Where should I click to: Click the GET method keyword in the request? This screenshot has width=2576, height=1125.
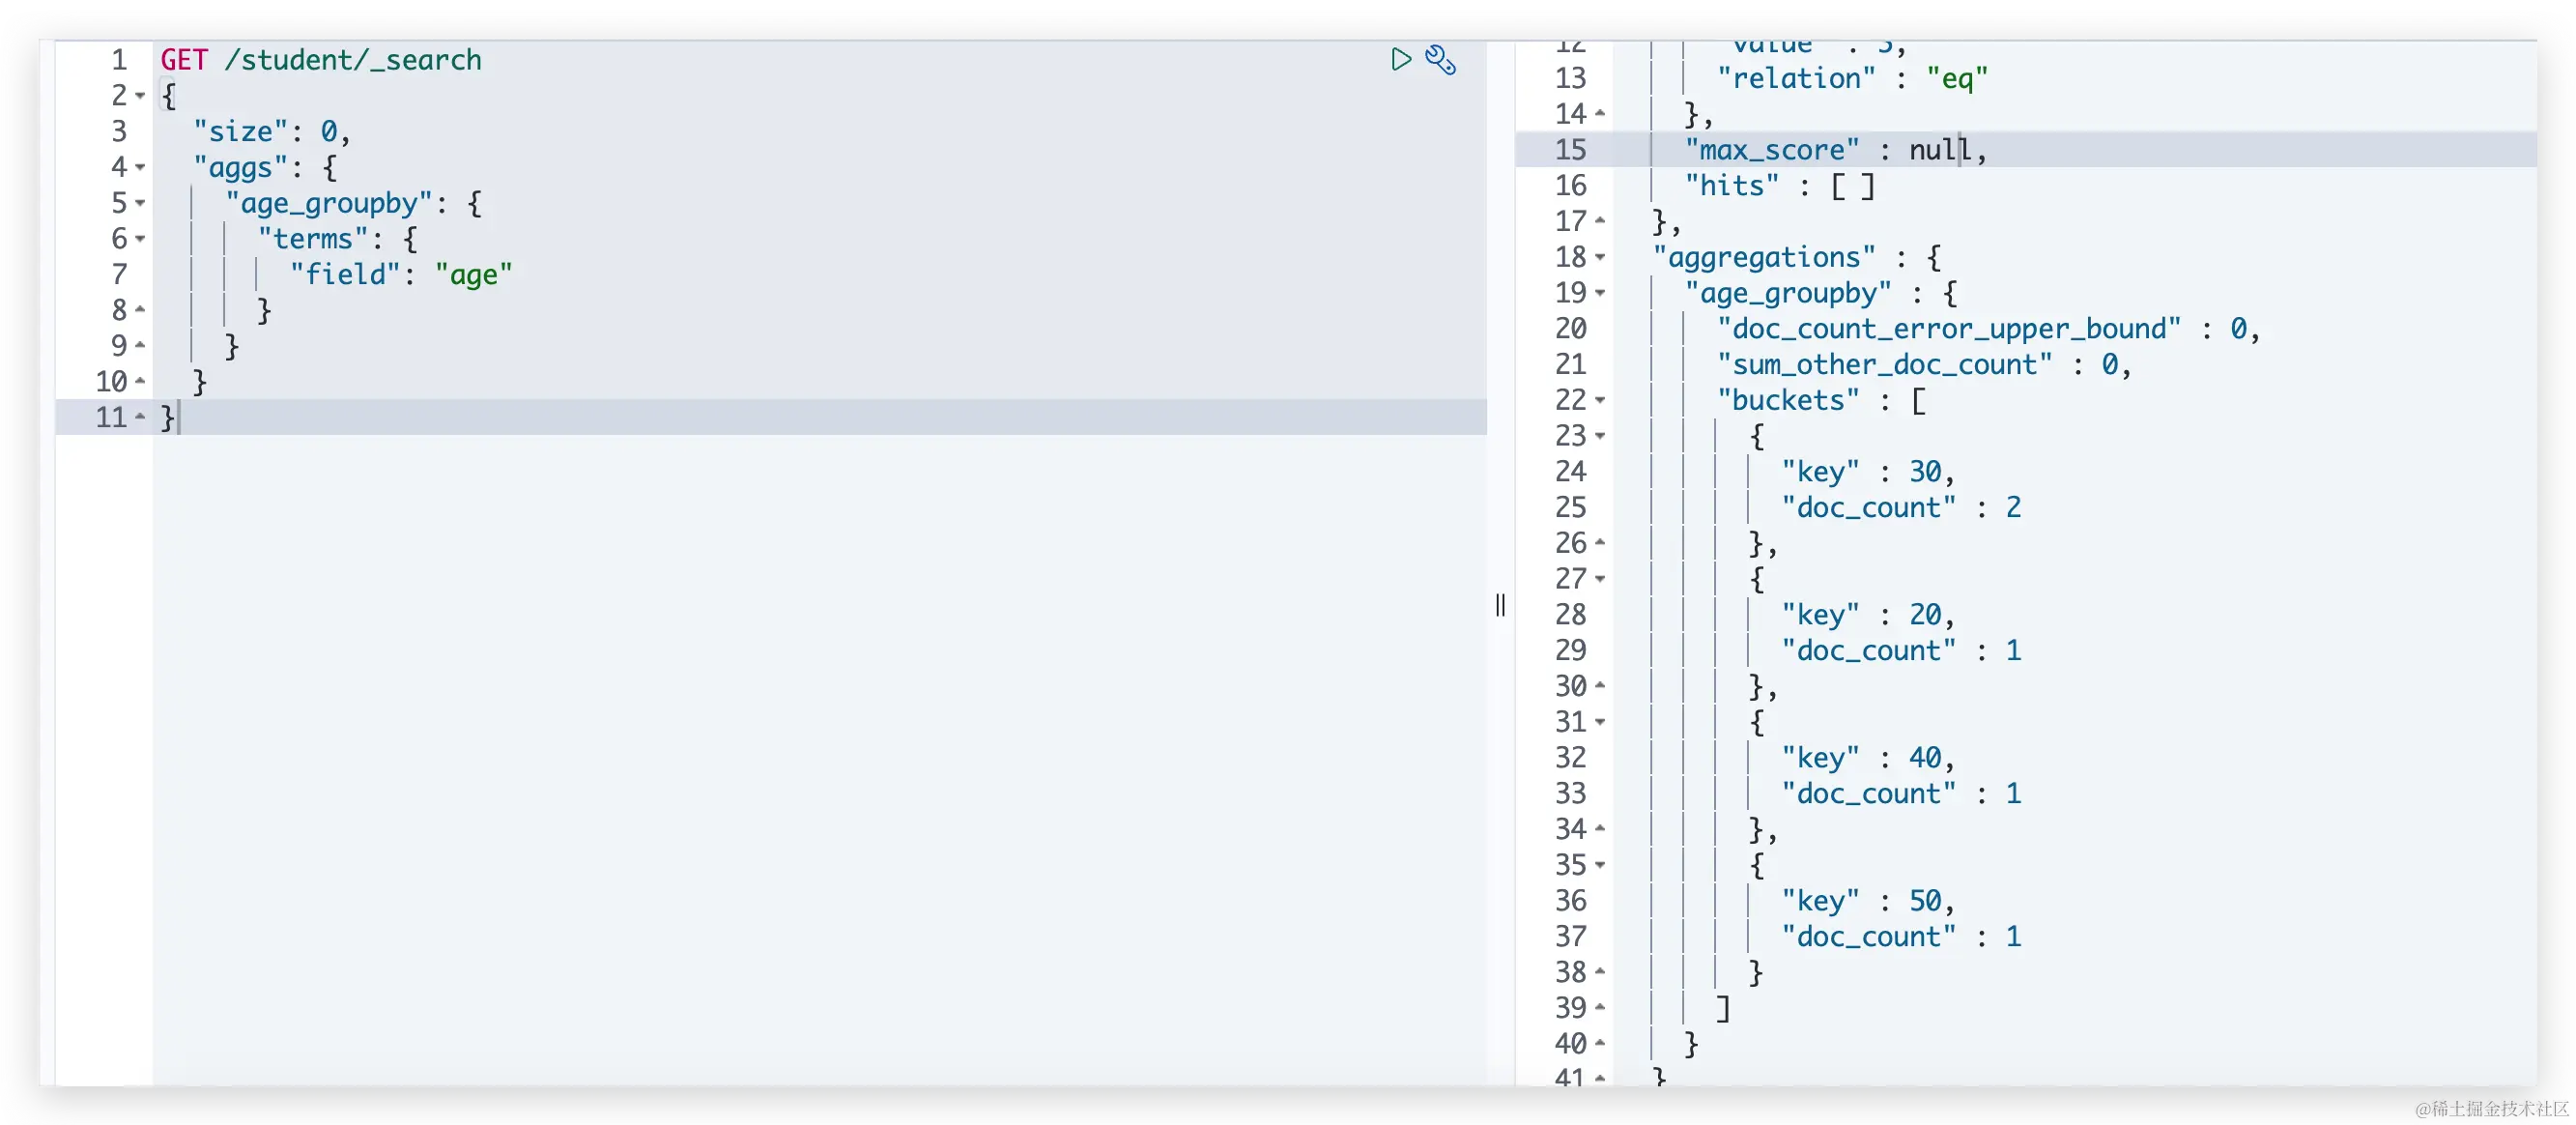tap(184, 60)
